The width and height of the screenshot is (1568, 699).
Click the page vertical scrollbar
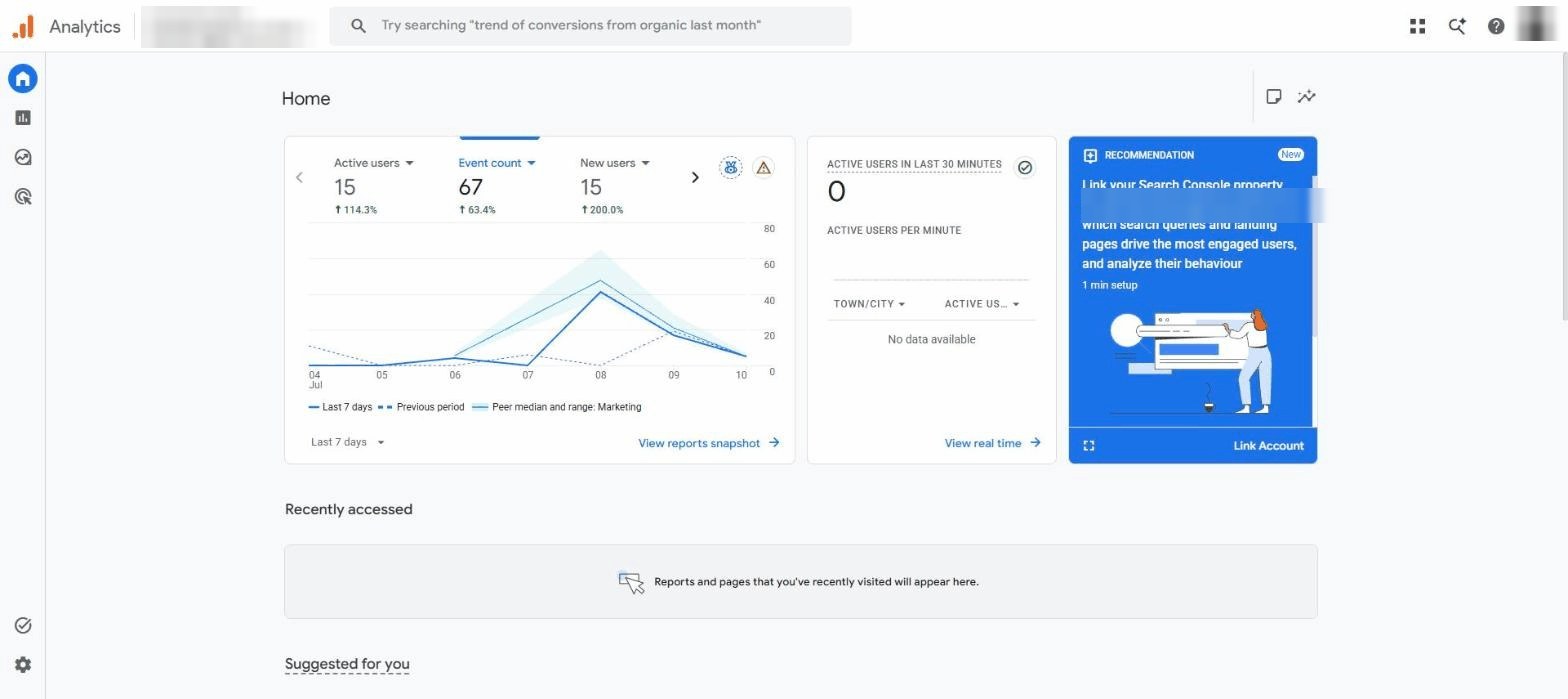[x=1563, y=188]
